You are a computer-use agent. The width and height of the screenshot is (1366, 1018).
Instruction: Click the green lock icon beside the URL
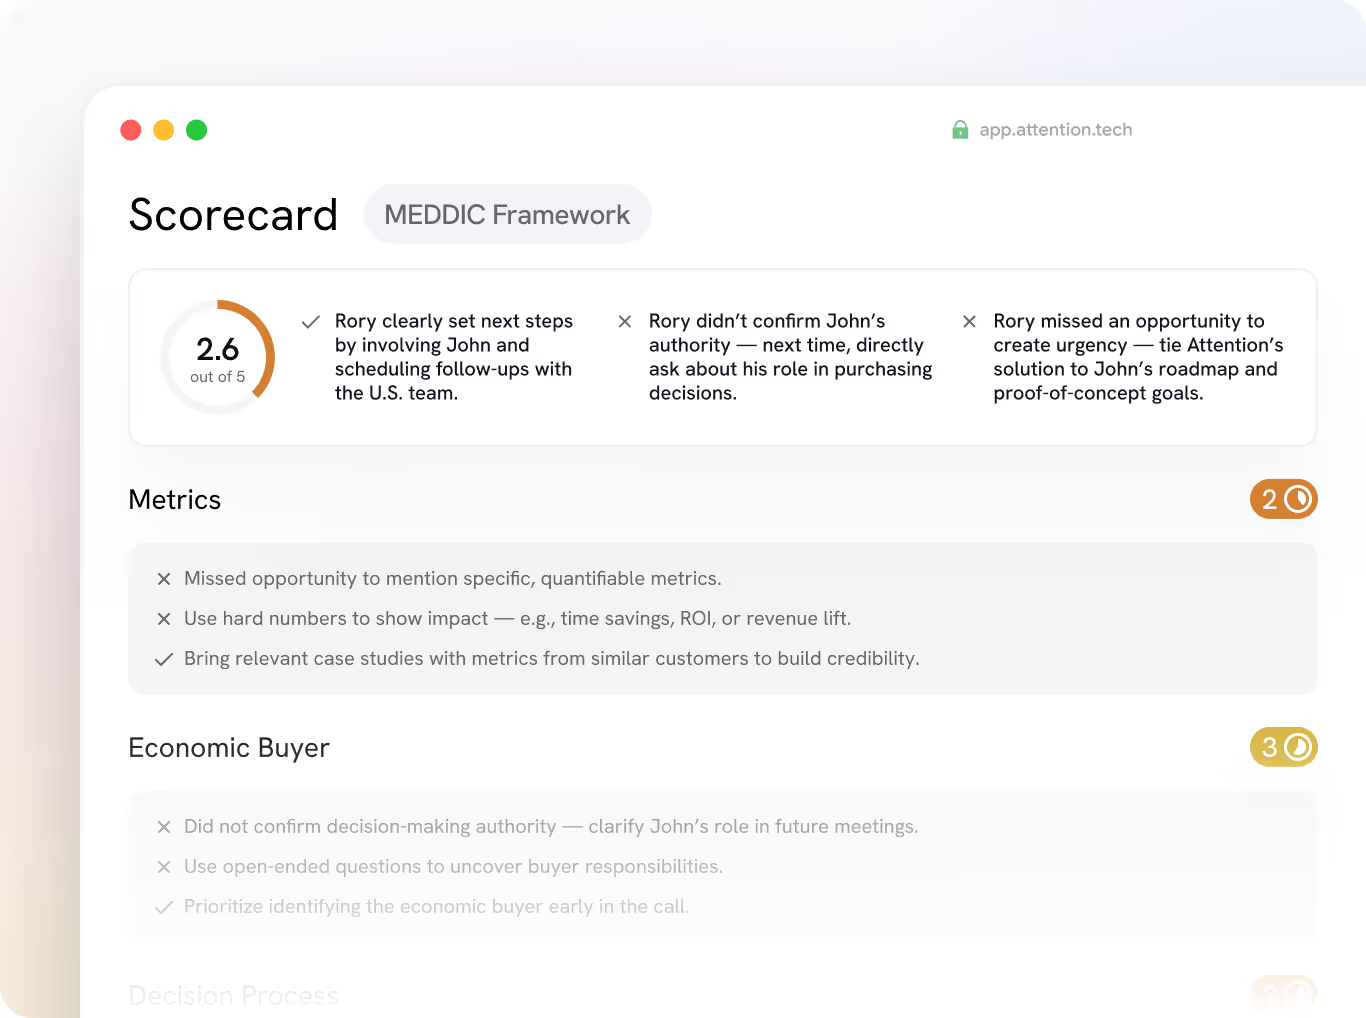point(960,130)
